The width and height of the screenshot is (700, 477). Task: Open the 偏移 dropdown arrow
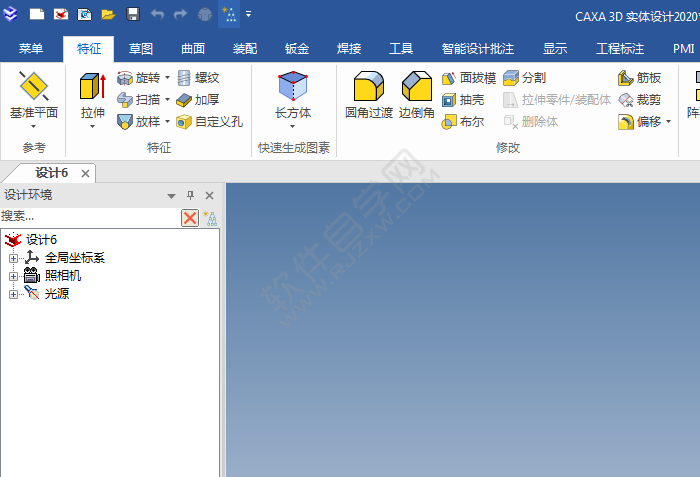click(668, 122)
